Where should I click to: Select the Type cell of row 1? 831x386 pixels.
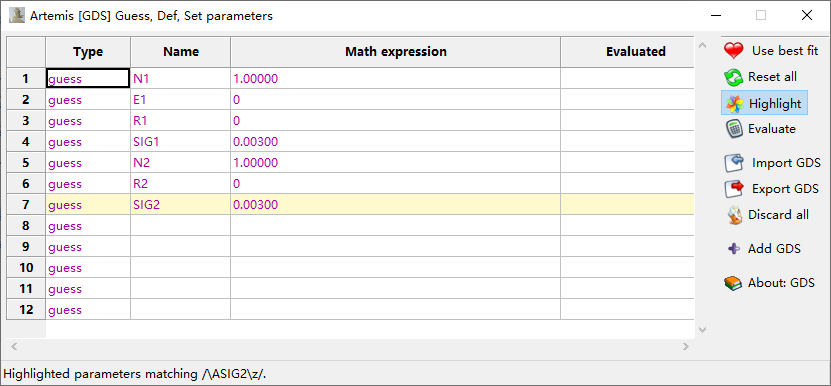click(88, 78)
